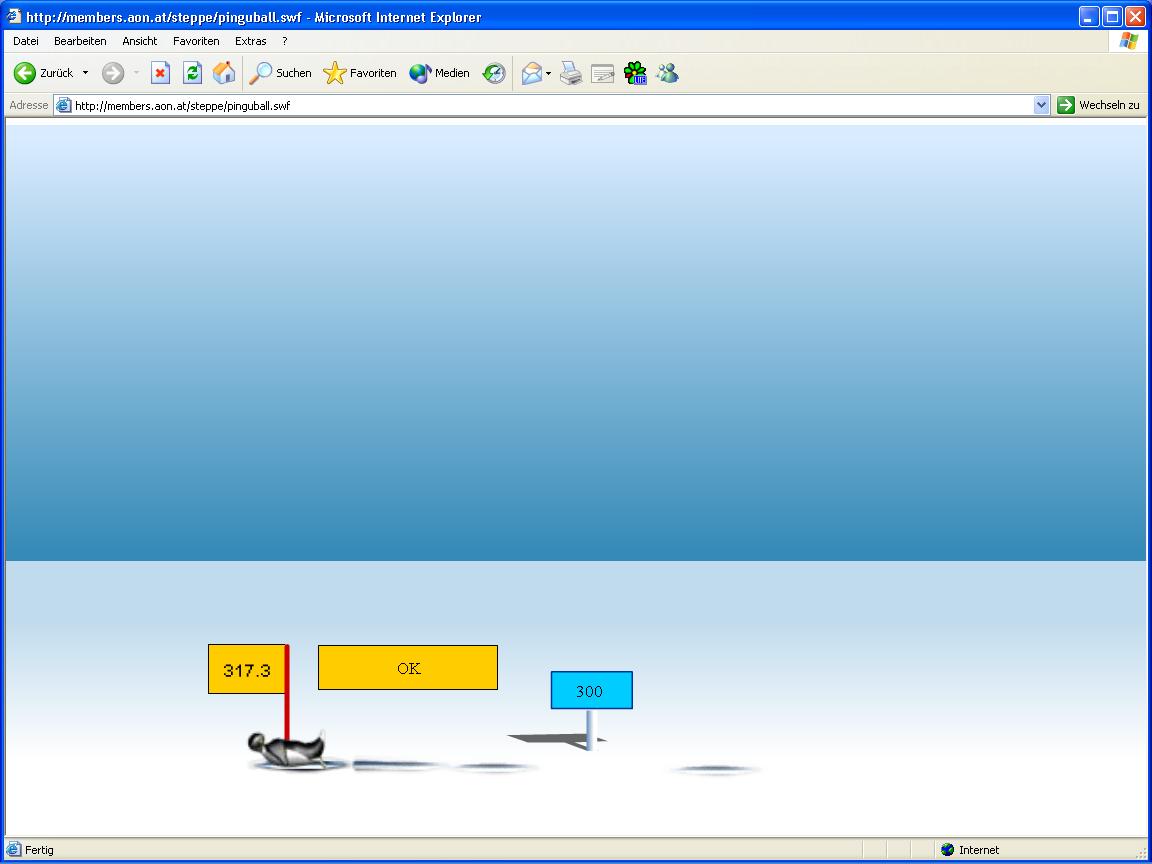Open browsing history (Verlauf) icon
The height and width of the screenshot is (864, 1152).
point(494,73)
